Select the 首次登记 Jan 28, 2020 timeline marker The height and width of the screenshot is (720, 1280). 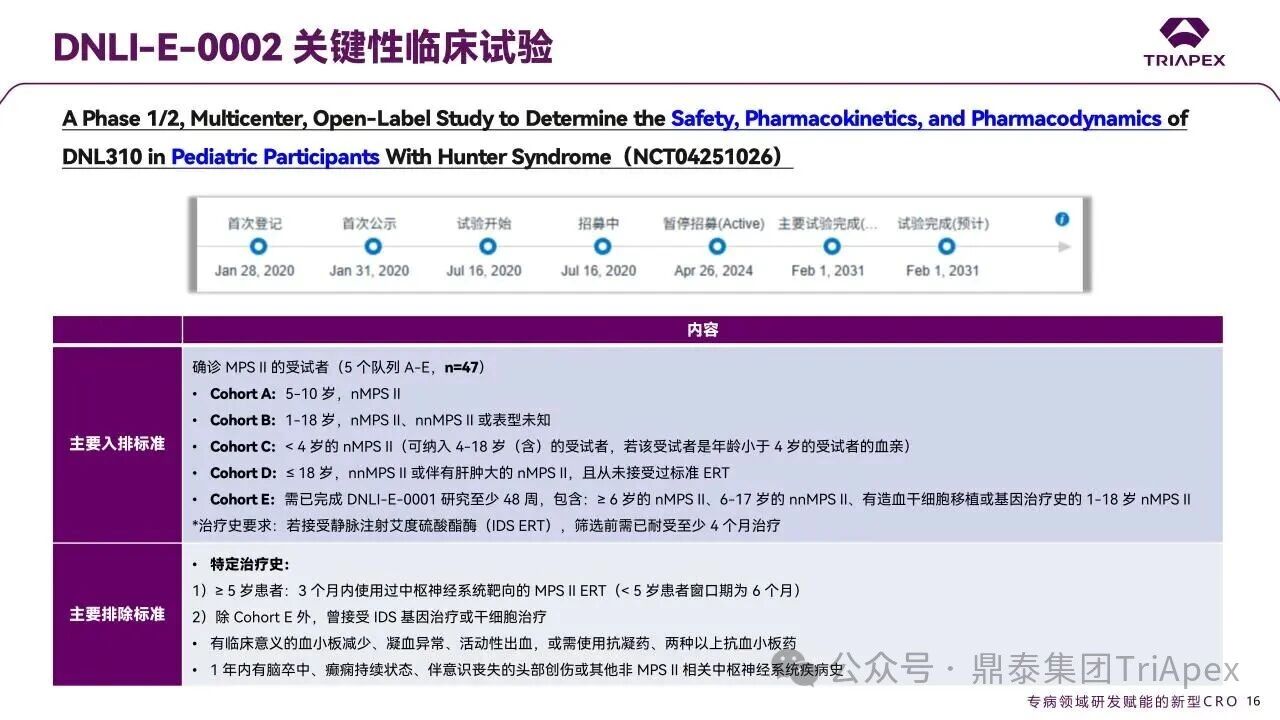coord(258,246)
